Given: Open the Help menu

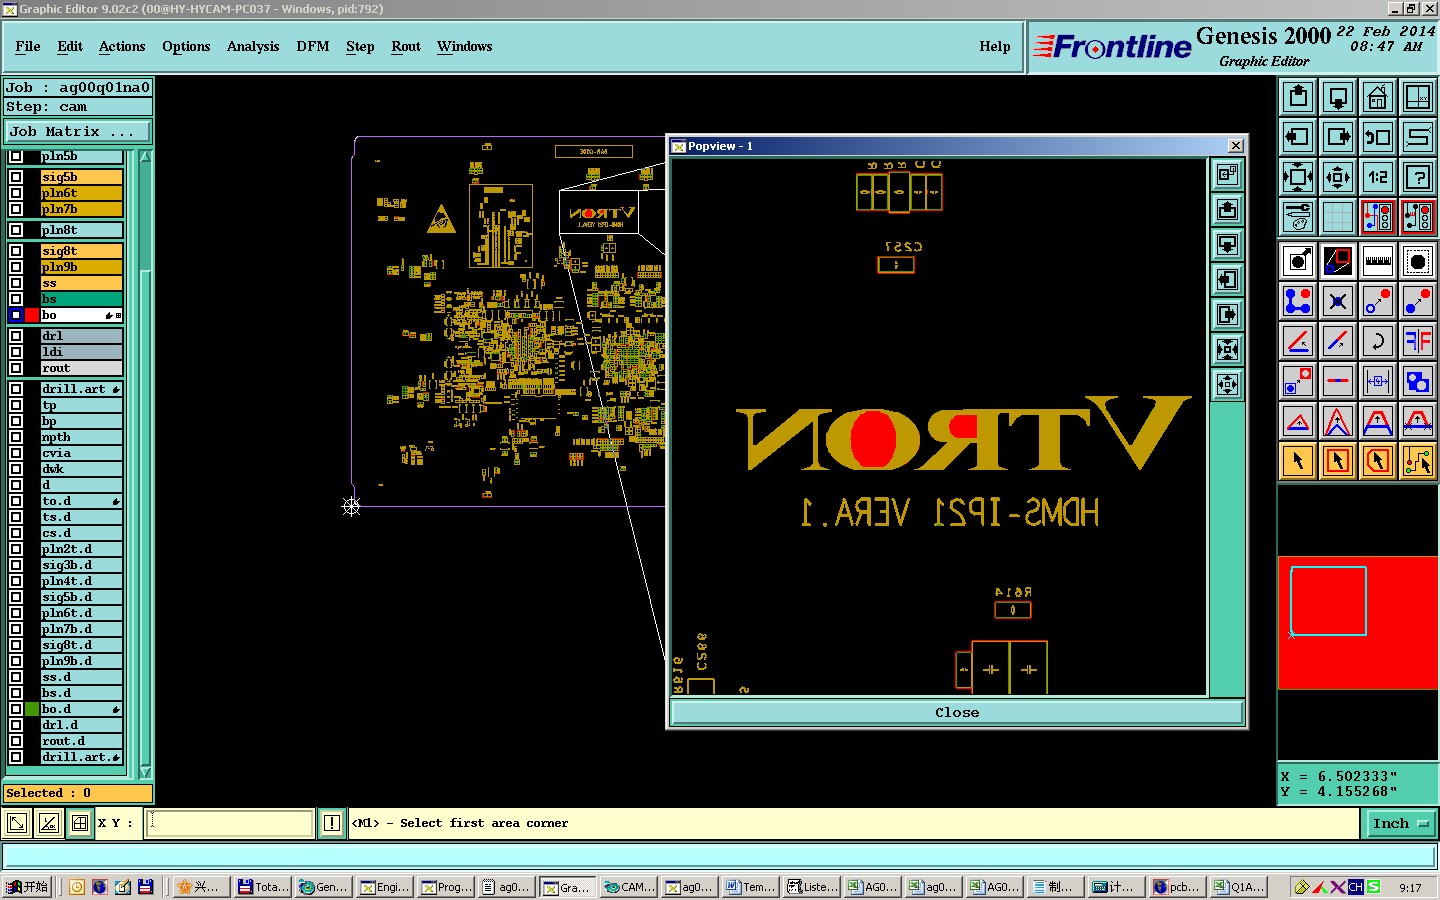Looking at the screenshot, I should pyautogui.click(x=995, y=46).
